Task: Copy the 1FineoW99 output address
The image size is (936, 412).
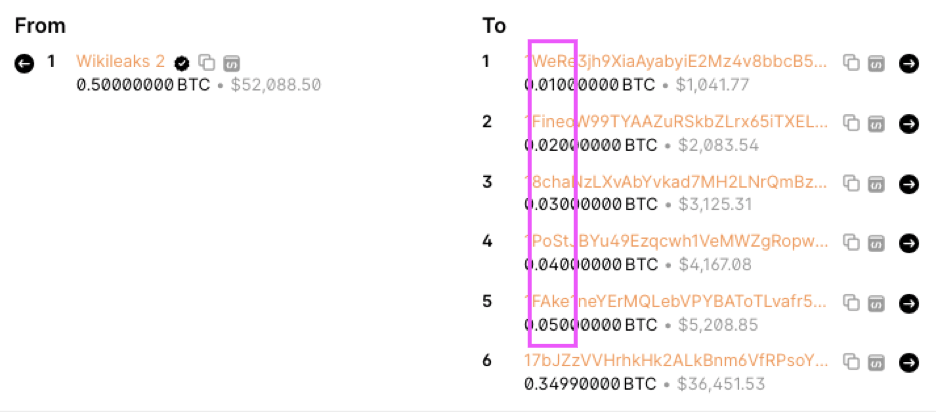Action: [851, 122]
